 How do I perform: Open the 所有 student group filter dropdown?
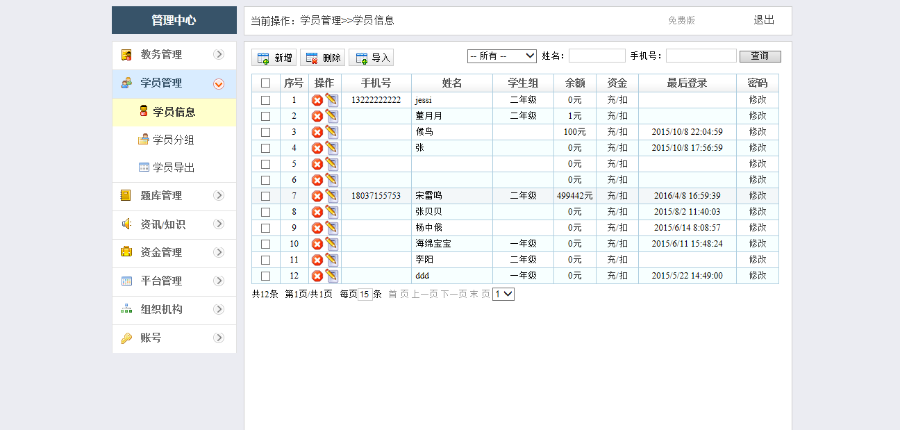point(502,56)
